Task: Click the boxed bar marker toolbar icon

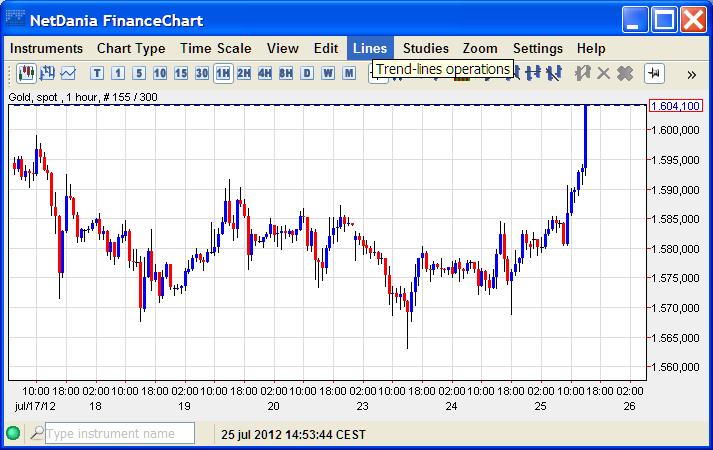Action: tap(654, 73)
